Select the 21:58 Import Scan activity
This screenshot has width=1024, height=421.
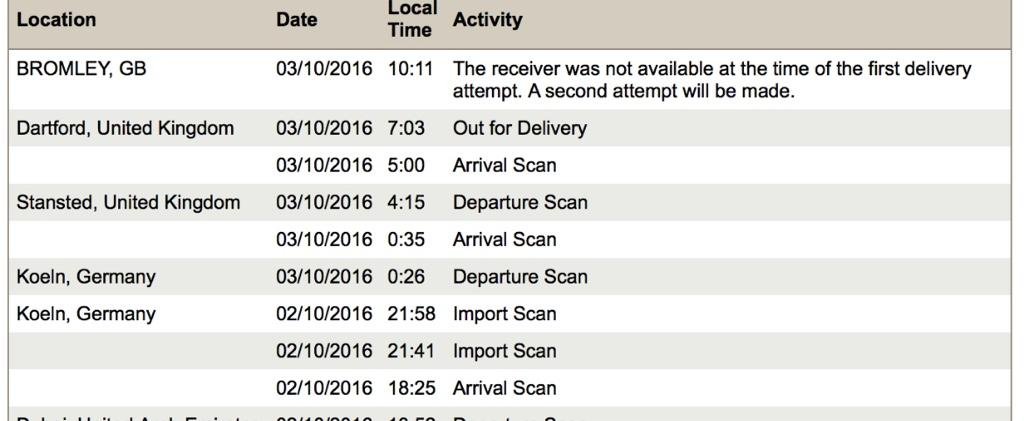(x=504, y=314)
